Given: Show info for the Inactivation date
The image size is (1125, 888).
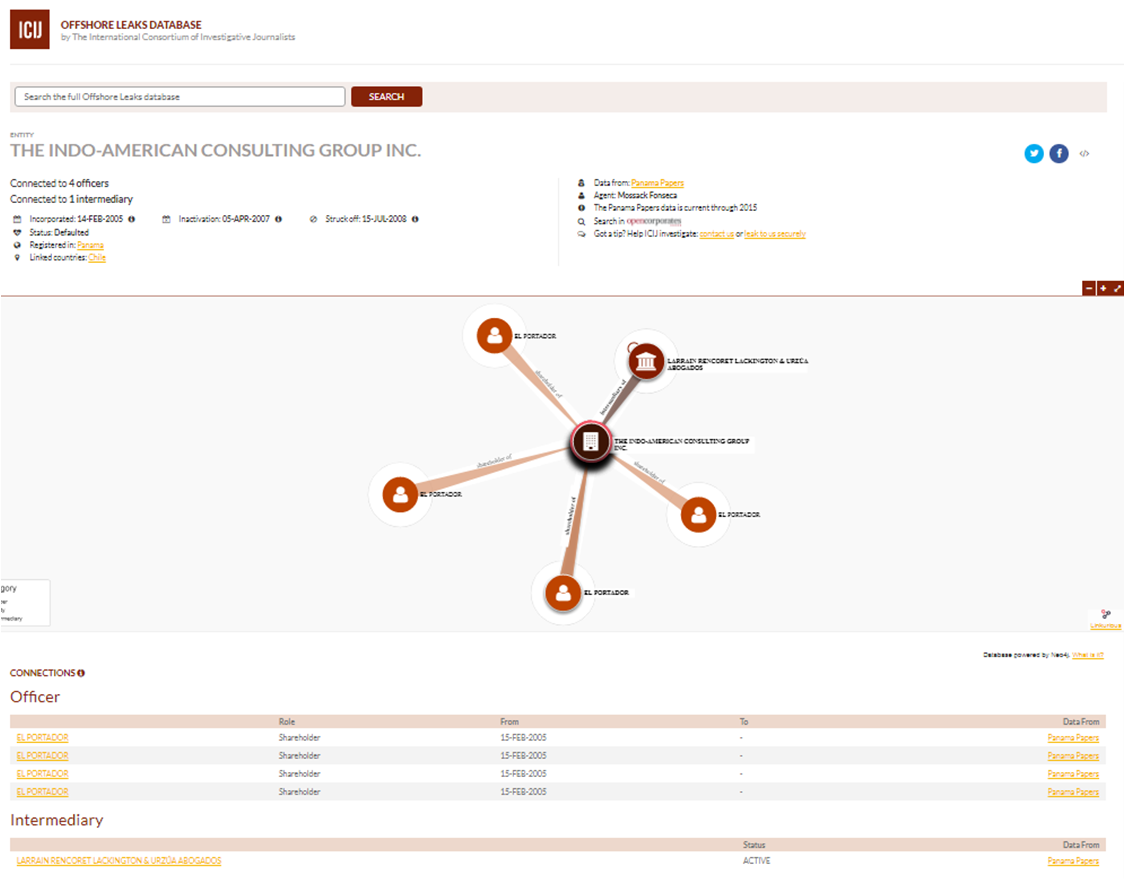Looking at the screenshot, I should 278,219.
